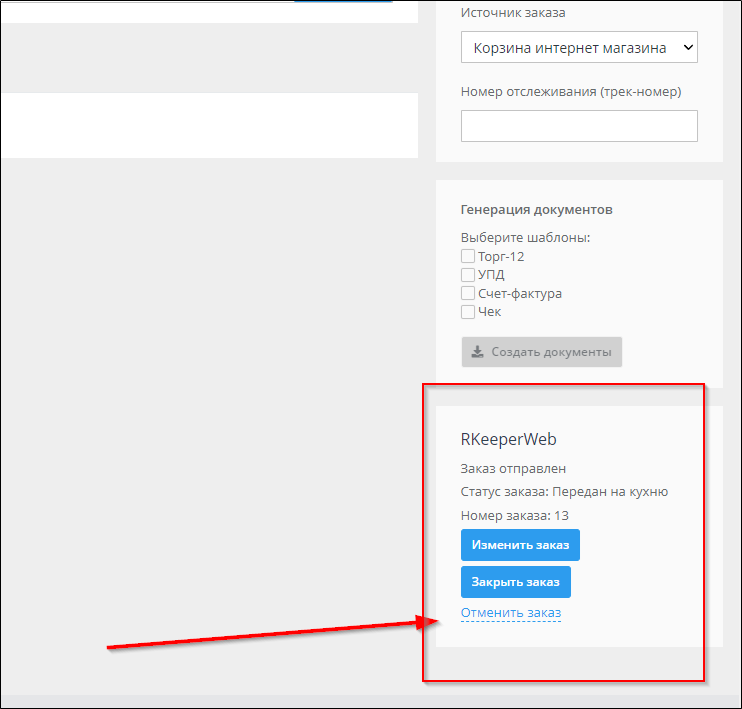This screenshot has height=709, width=742.
Task: Click the Статус заказа: Передан на кухню text
Action: click(564, 492)
